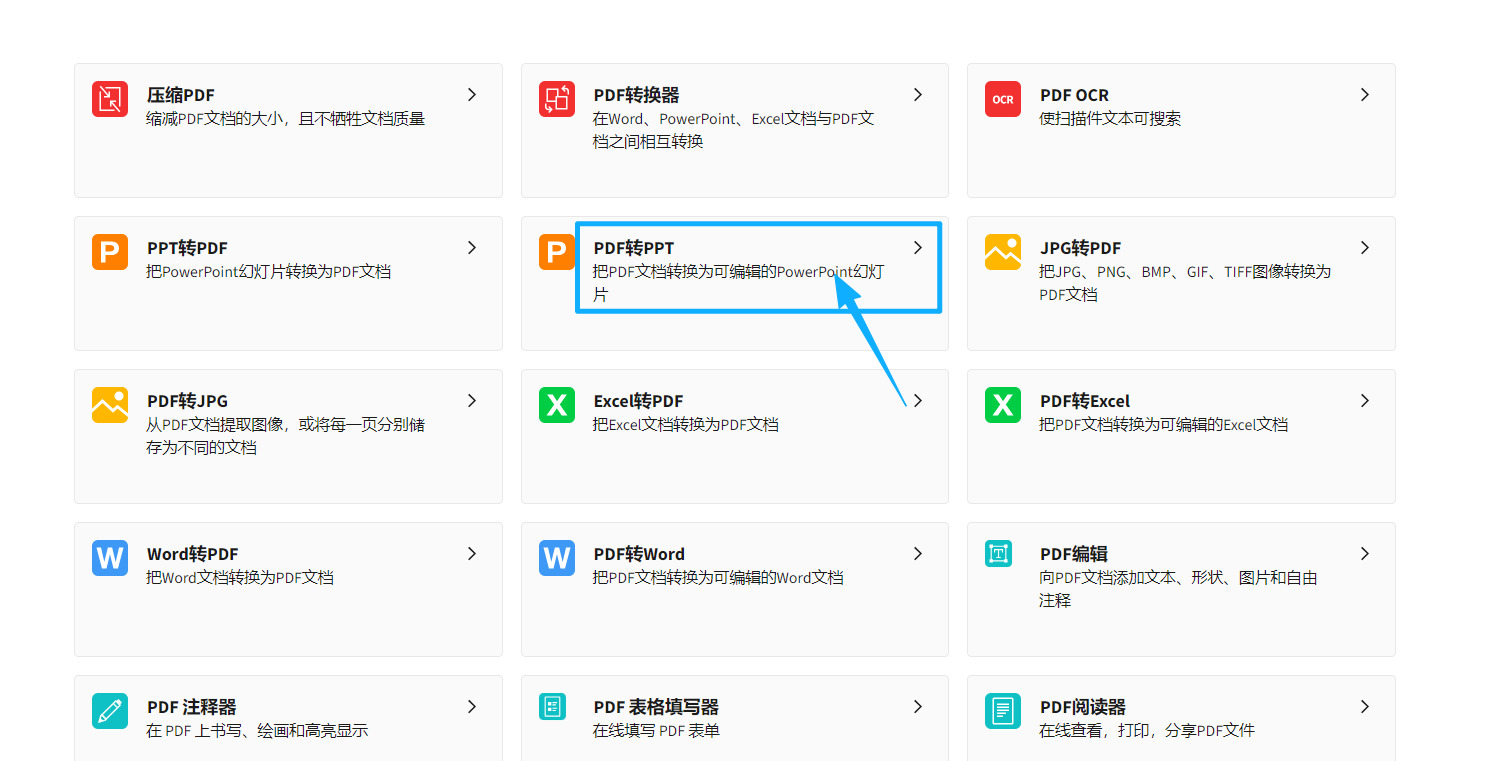This screenshot has width=1505, height=761.
Task: Click the PDF转PPT orange icon
Action: click(556, 252)
